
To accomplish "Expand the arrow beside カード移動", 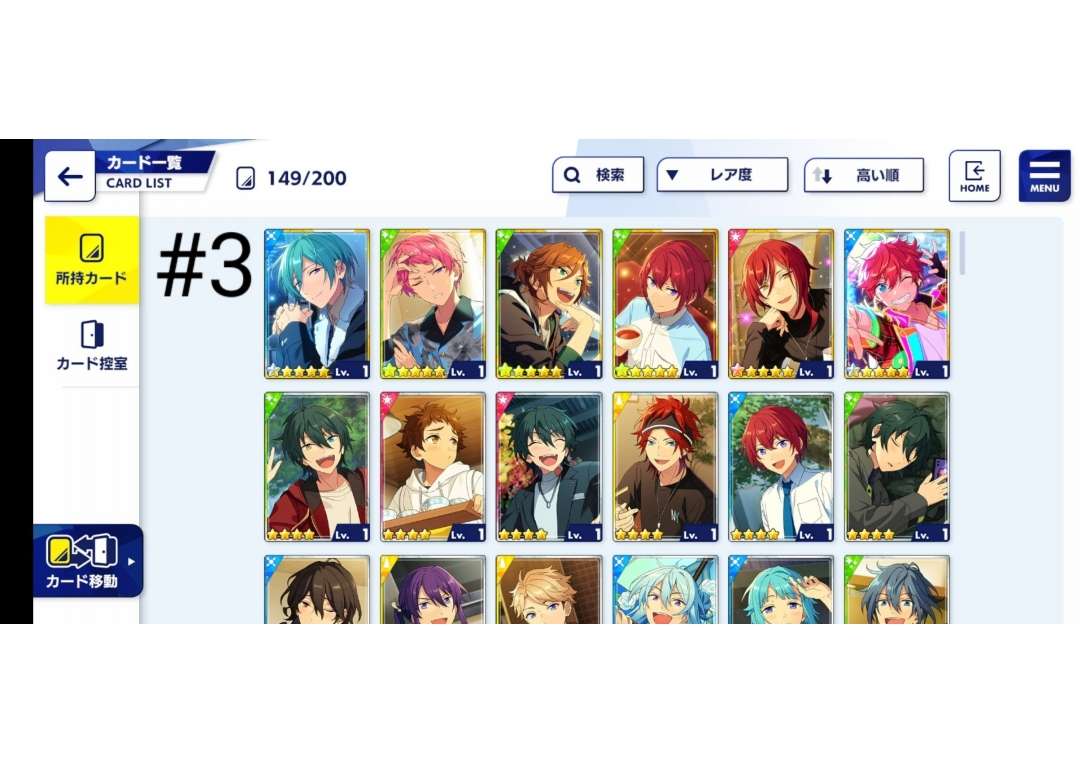I will (132, 562).
